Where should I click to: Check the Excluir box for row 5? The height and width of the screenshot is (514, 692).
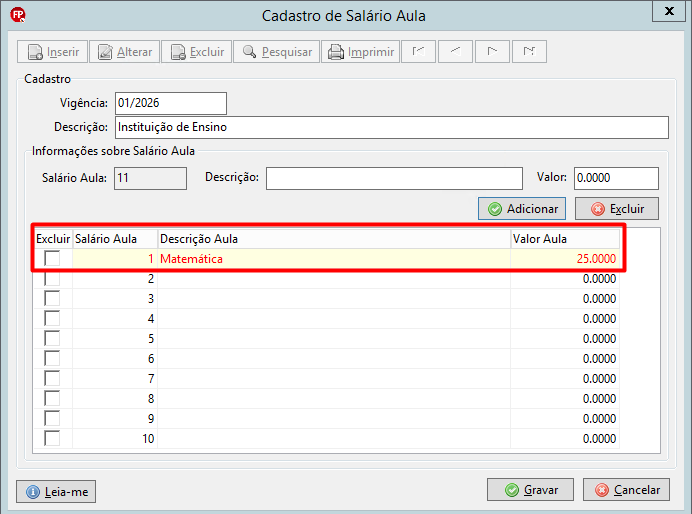pyautogui.click(x=52, y=338)
